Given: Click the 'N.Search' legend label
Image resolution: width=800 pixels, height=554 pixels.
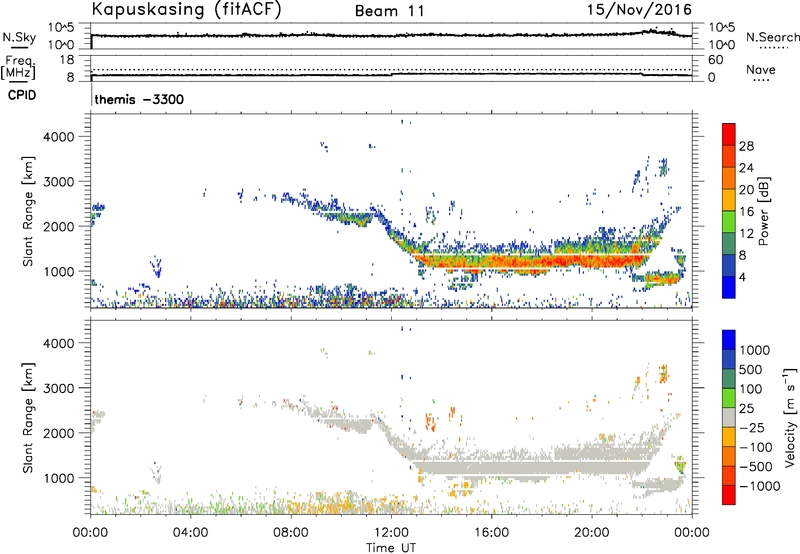Looking at the screenshot, I should coord(772,37).
